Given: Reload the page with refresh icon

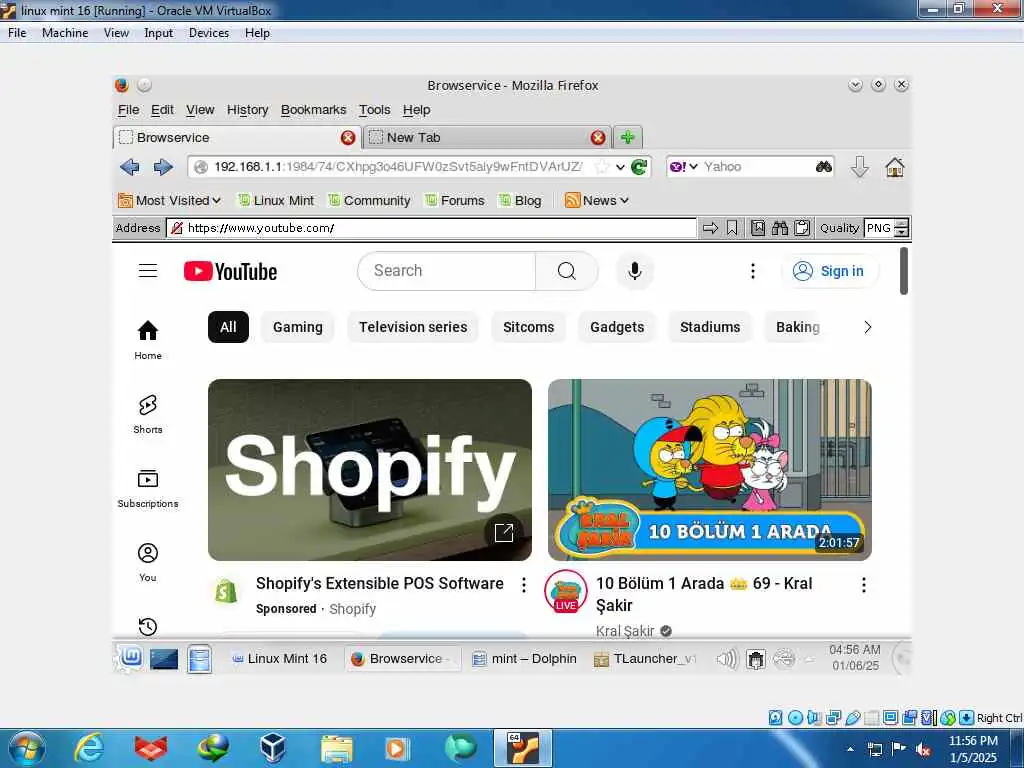Looking at the screenshot, I should [639, 167].
